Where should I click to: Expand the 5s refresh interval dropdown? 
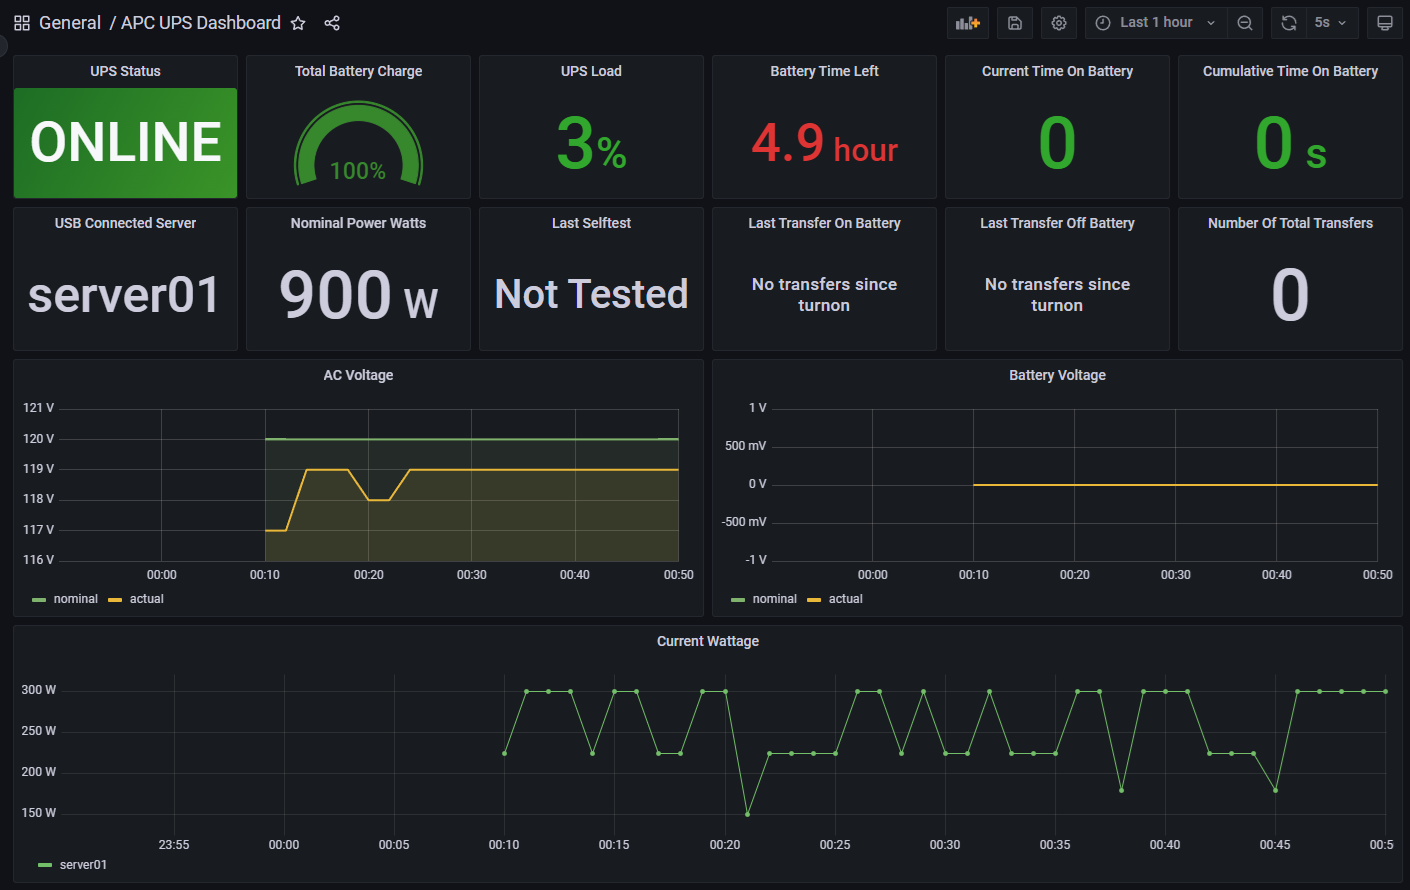(1330, 23)
